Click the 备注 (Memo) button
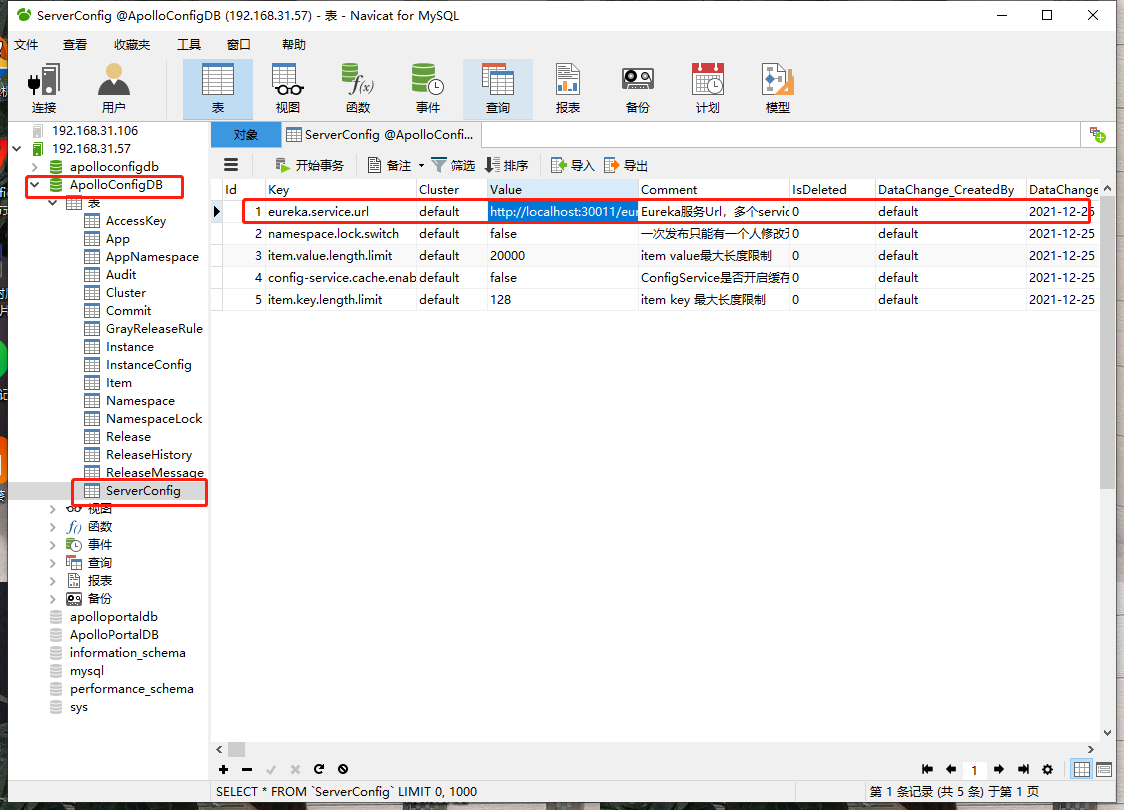1124x810 pixels. click(389, 166)
